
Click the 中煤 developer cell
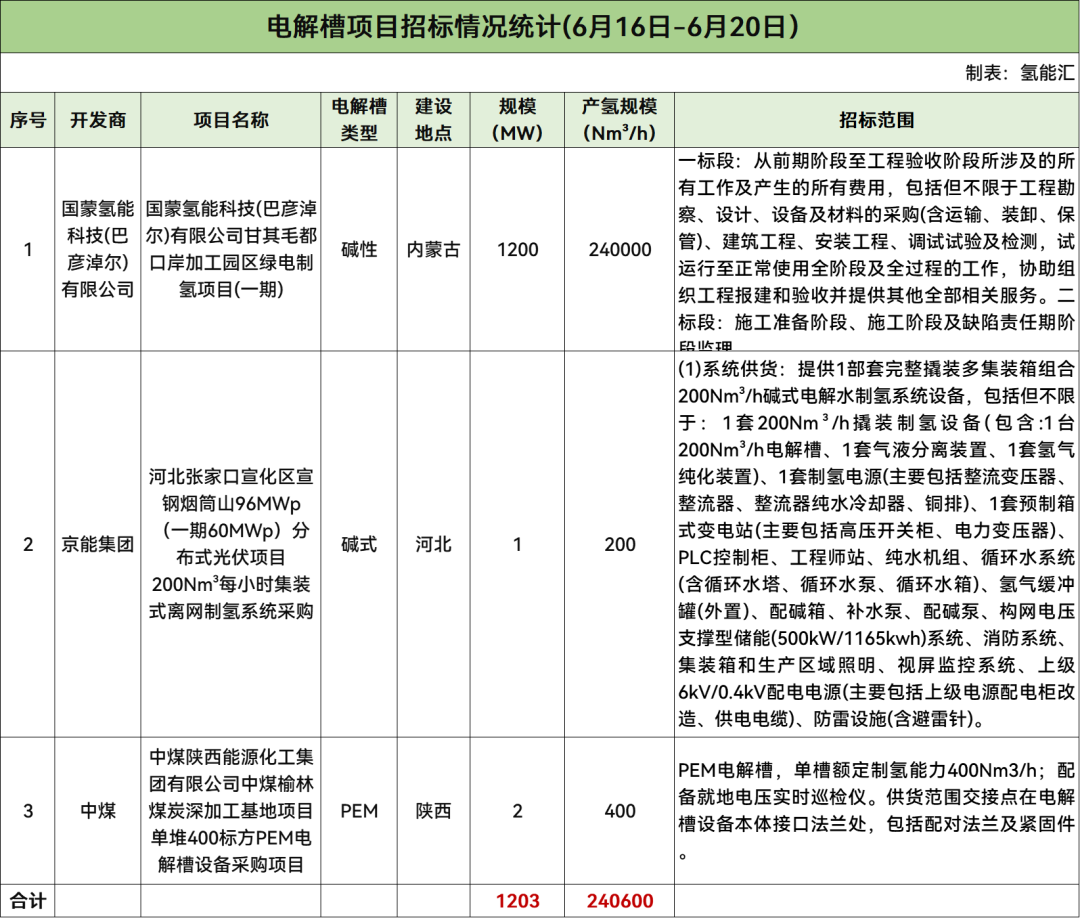coord(98,811)
